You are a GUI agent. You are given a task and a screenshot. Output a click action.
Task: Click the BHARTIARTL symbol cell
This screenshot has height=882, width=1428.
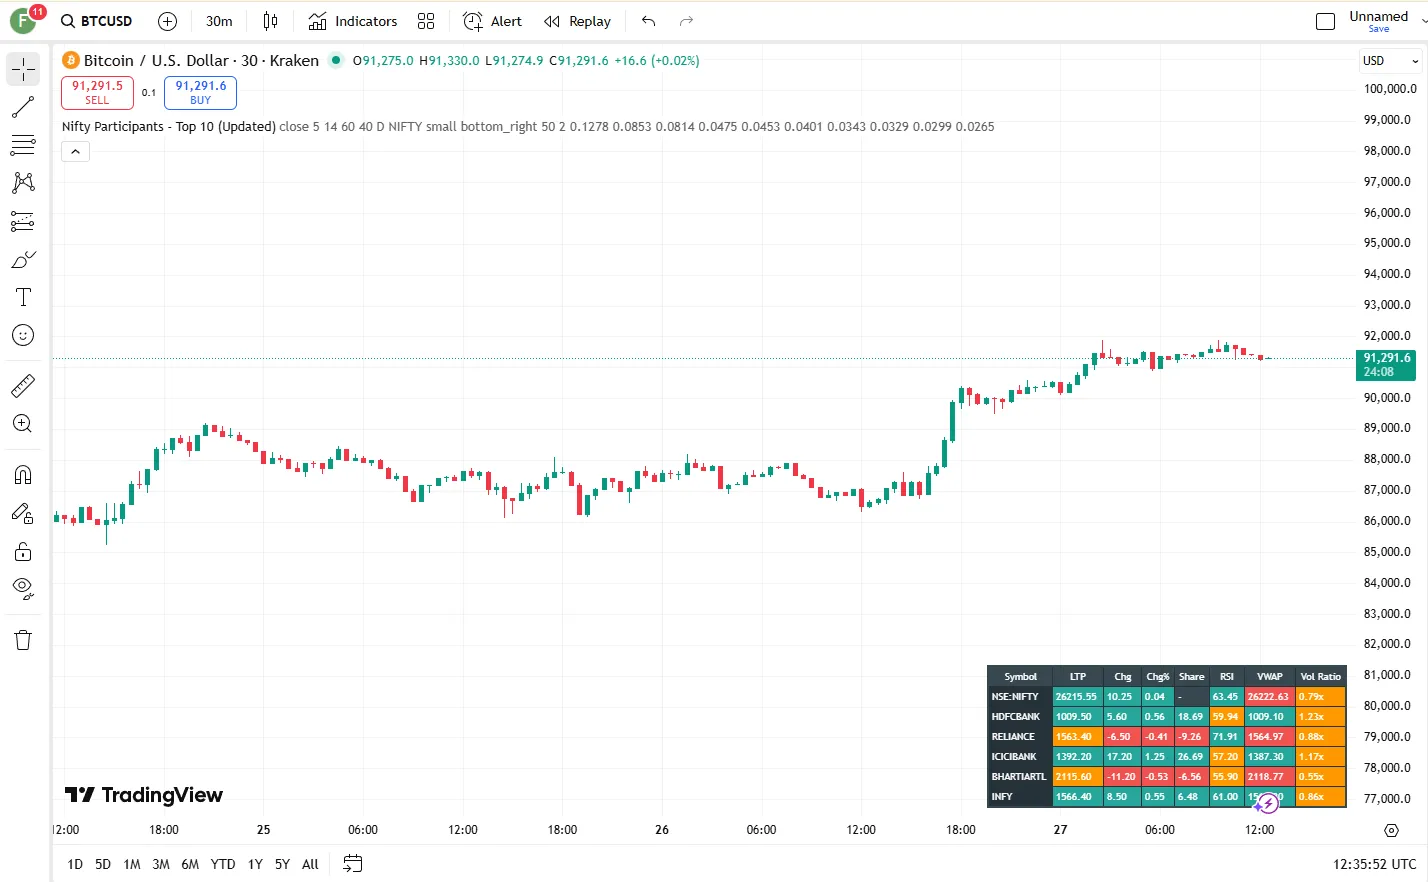1020,777
